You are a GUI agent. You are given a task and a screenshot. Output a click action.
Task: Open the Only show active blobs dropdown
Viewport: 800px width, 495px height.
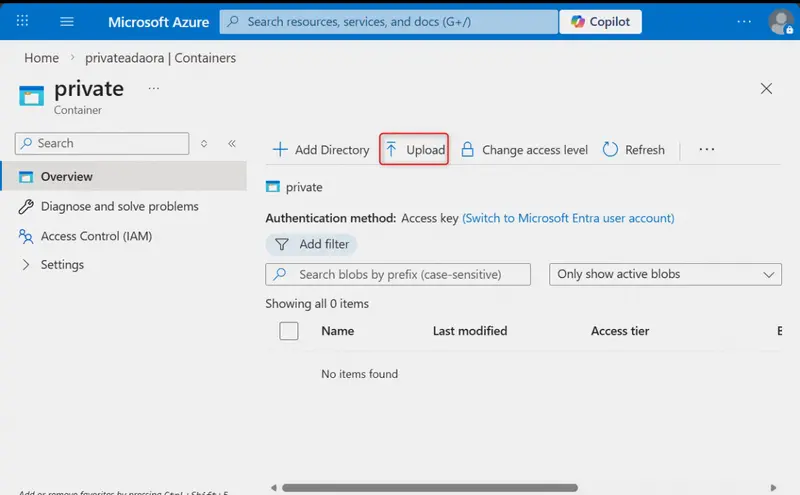point(665,274)
